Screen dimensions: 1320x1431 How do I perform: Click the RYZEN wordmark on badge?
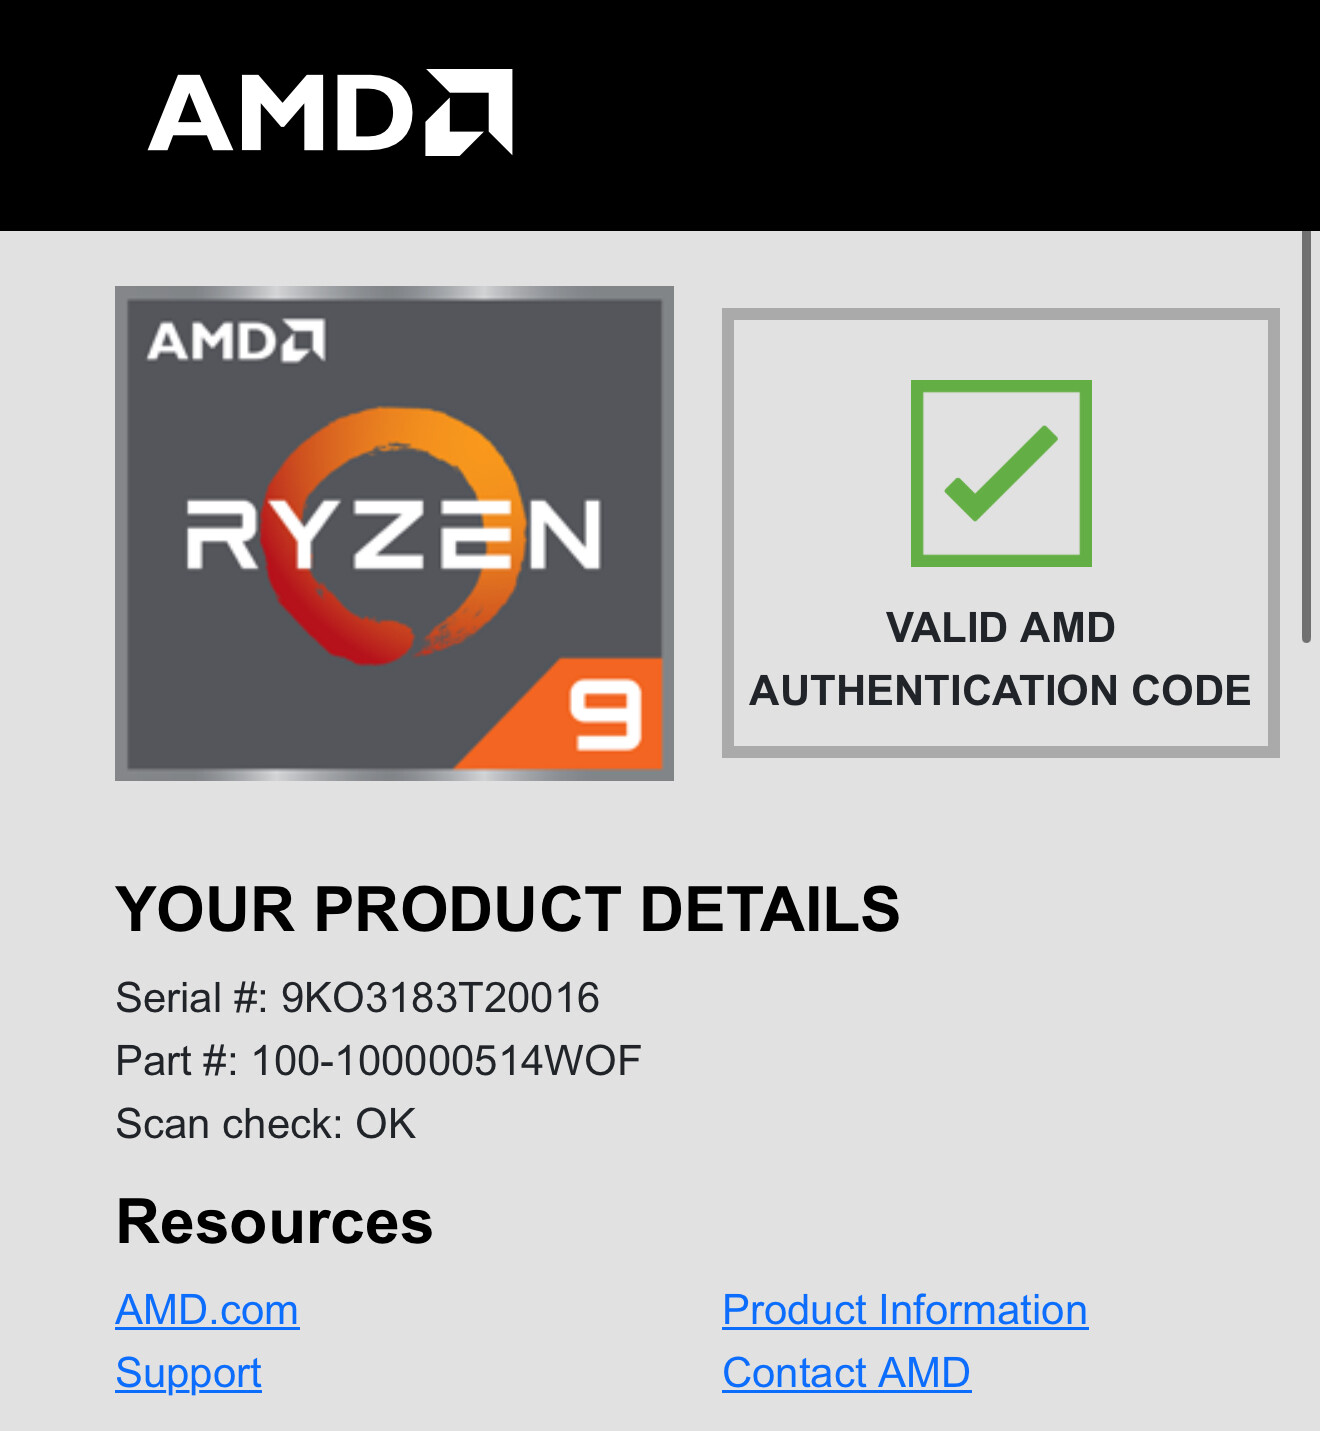click(x=394, y=534)
